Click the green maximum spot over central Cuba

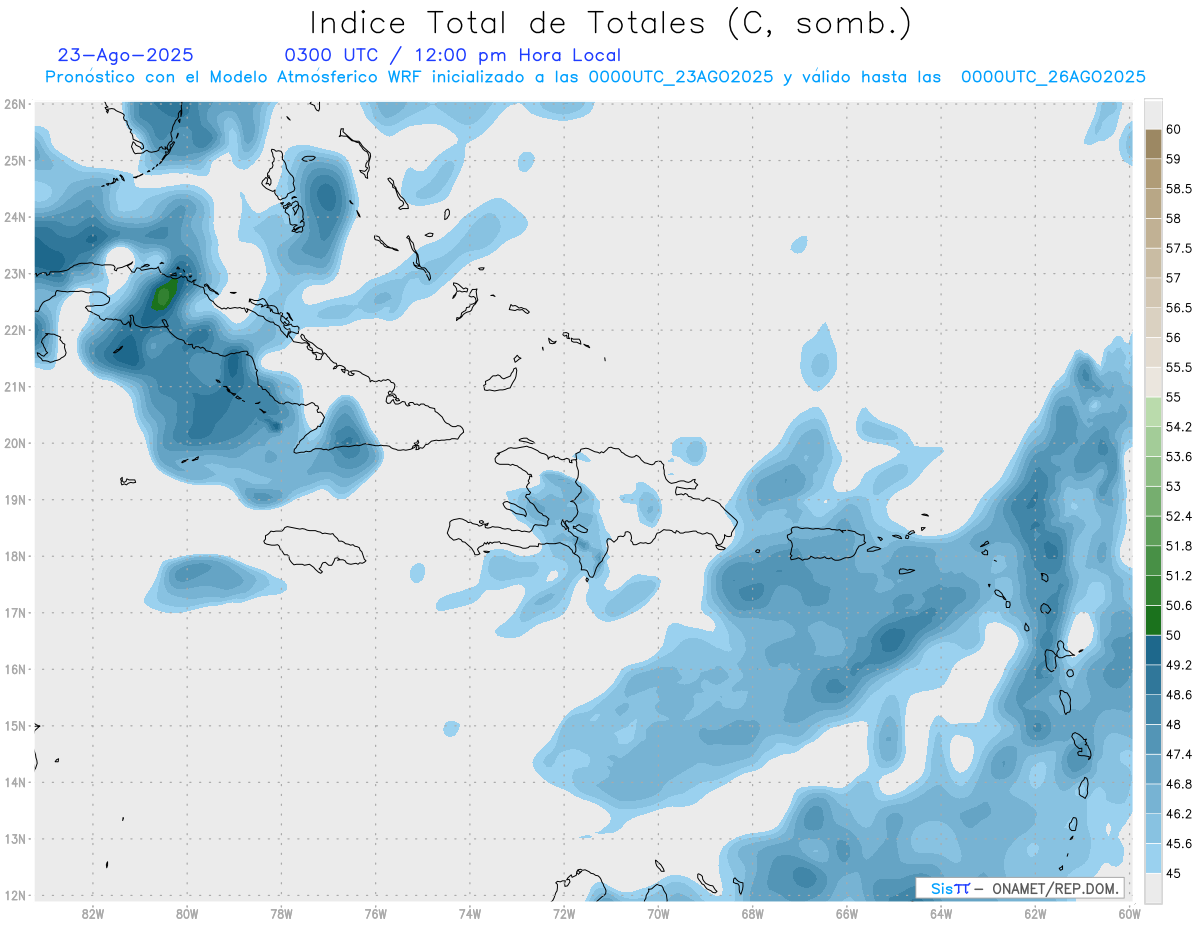165,295
